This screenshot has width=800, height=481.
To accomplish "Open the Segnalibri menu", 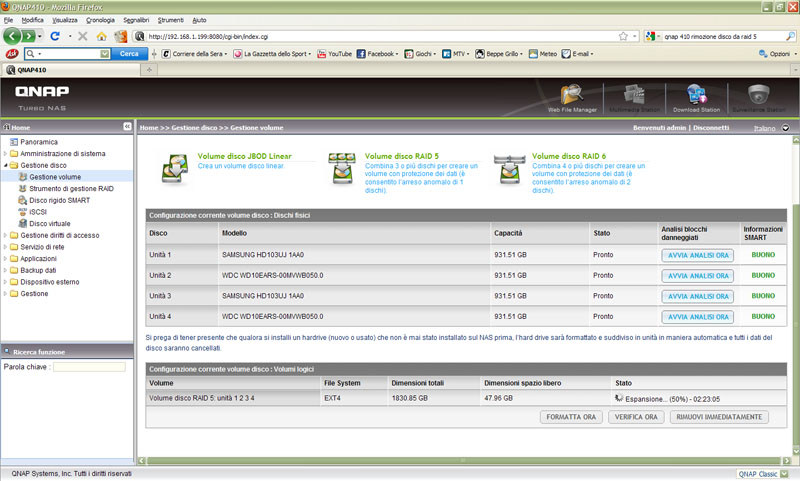I will point(136,20).
